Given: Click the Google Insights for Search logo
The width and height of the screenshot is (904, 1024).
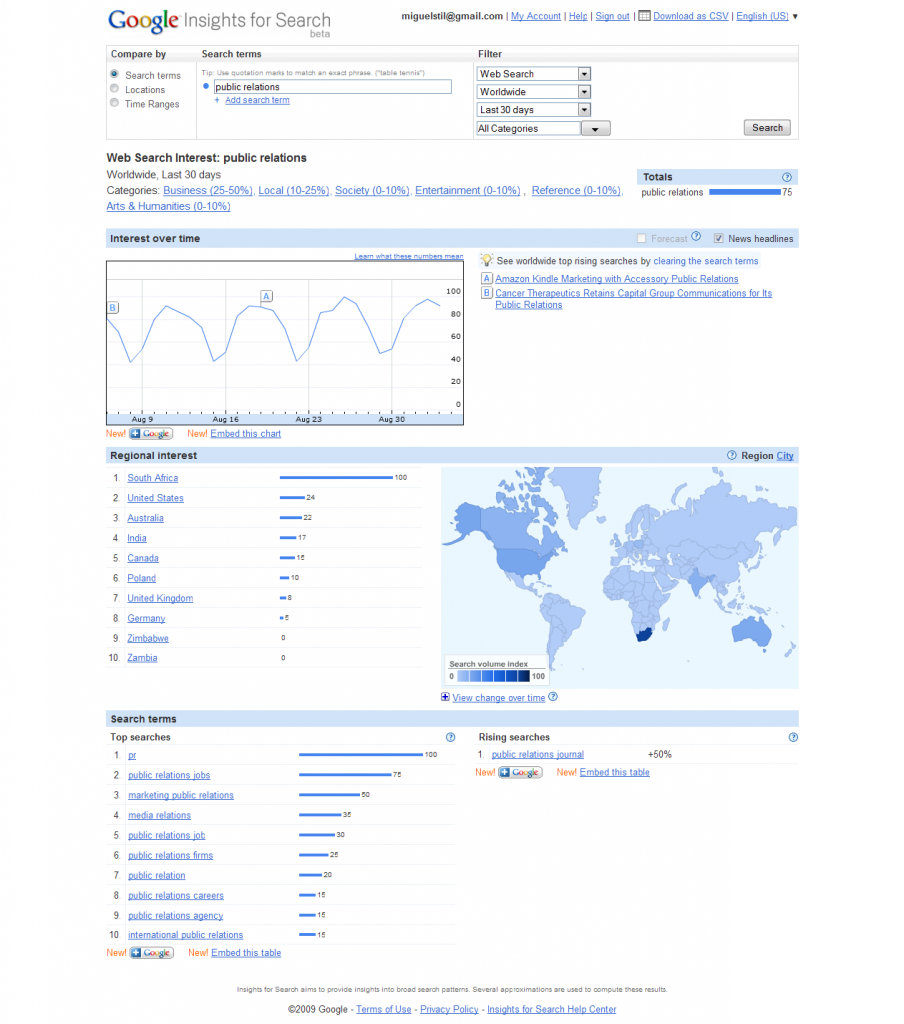Looking at the screenshot, I should pos(219,22).
